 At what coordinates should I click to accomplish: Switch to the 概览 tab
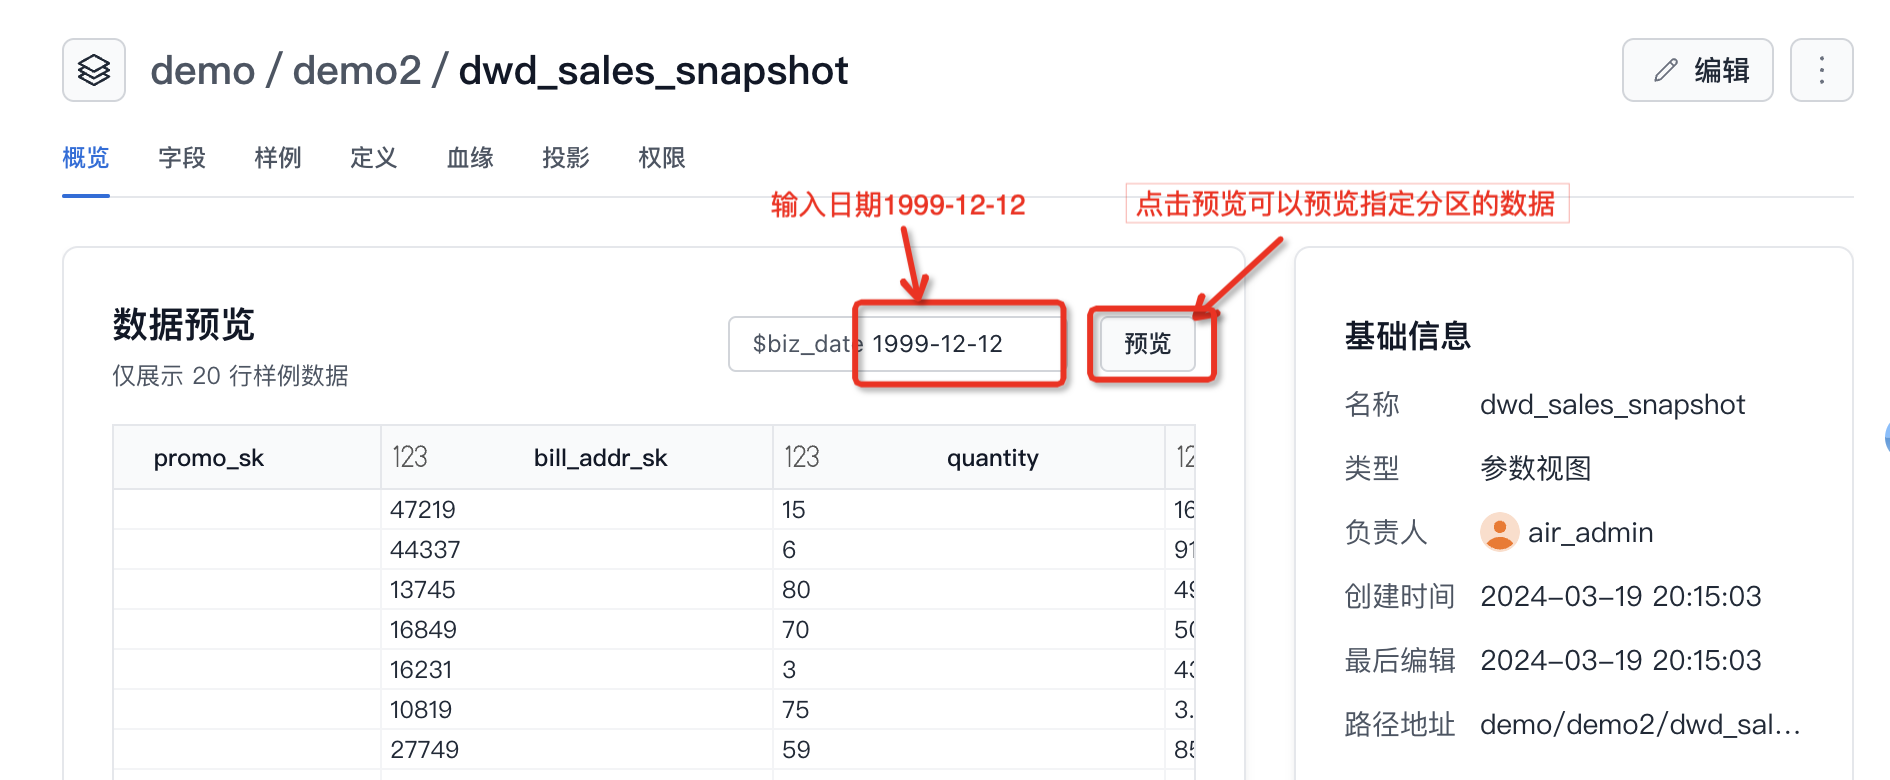(86, 158)
